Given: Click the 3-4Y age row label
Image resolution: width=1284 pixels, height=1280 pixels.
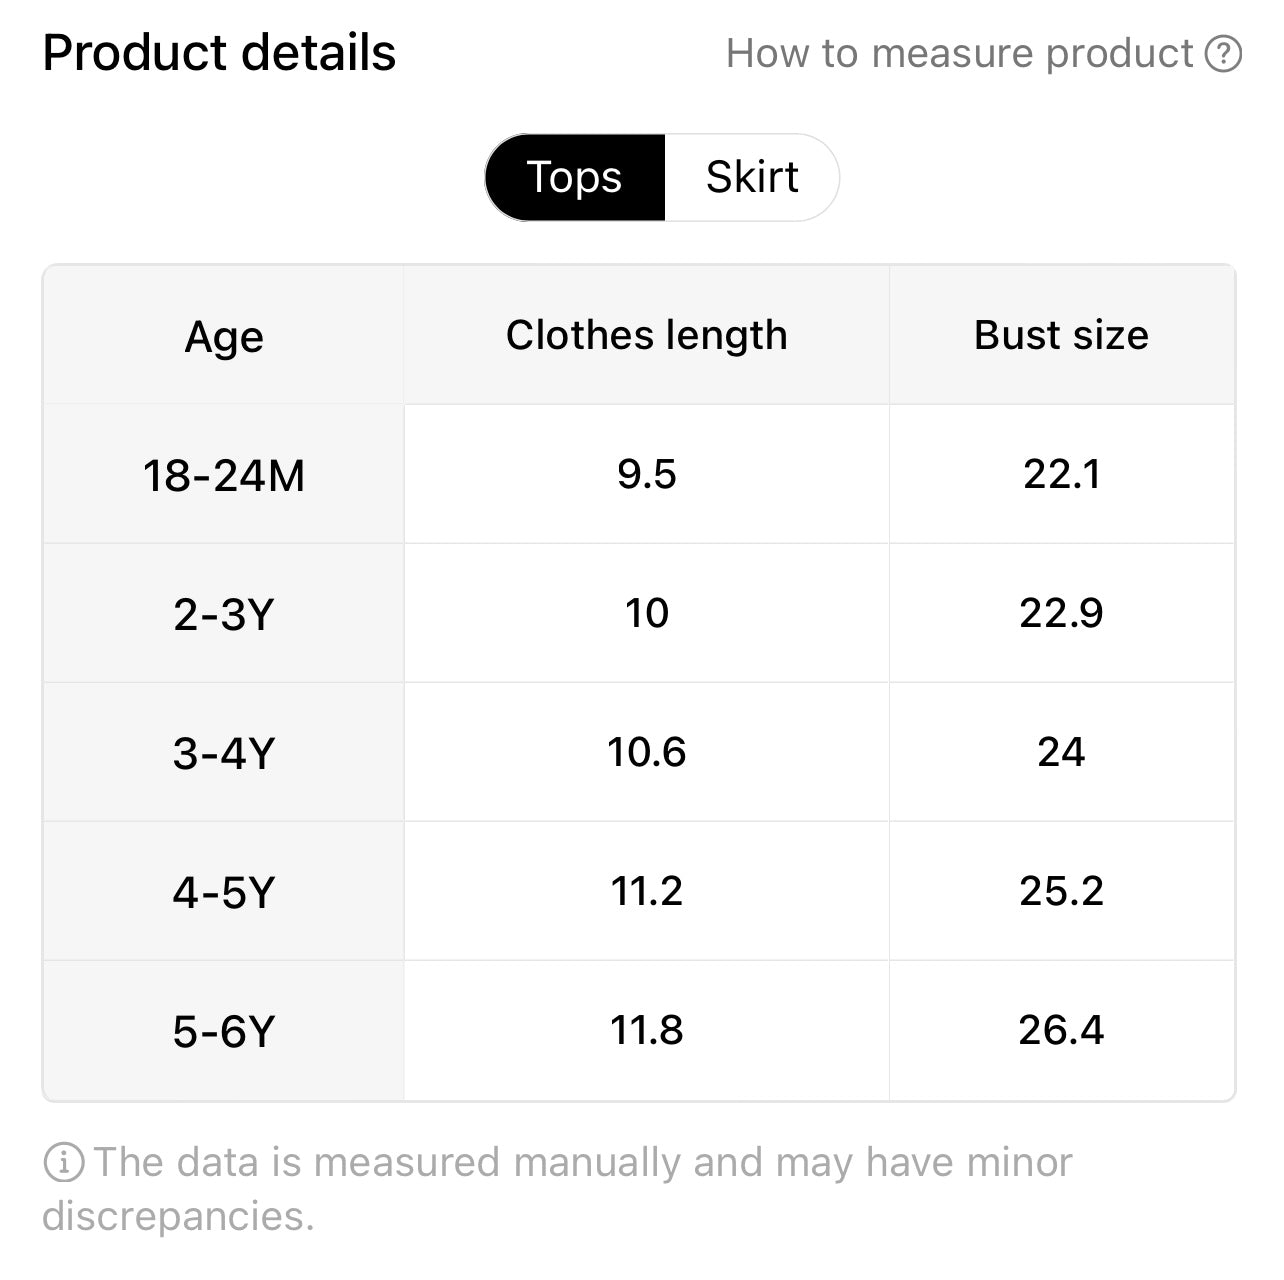Looking at the screenshot, I should [224, 752].
